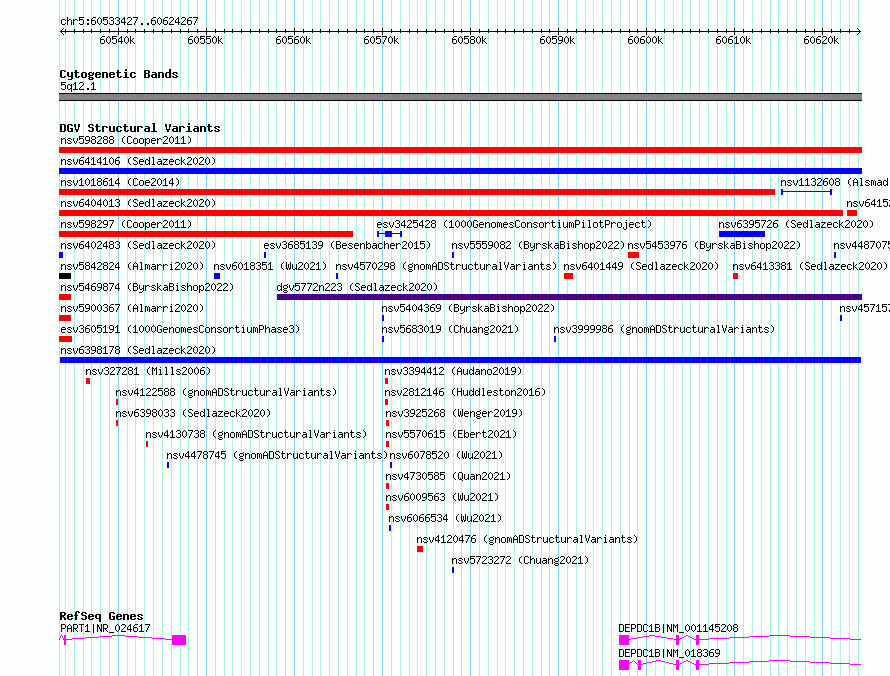
Task: Select the PART1 magenta exon block
Action: [179, 640]
